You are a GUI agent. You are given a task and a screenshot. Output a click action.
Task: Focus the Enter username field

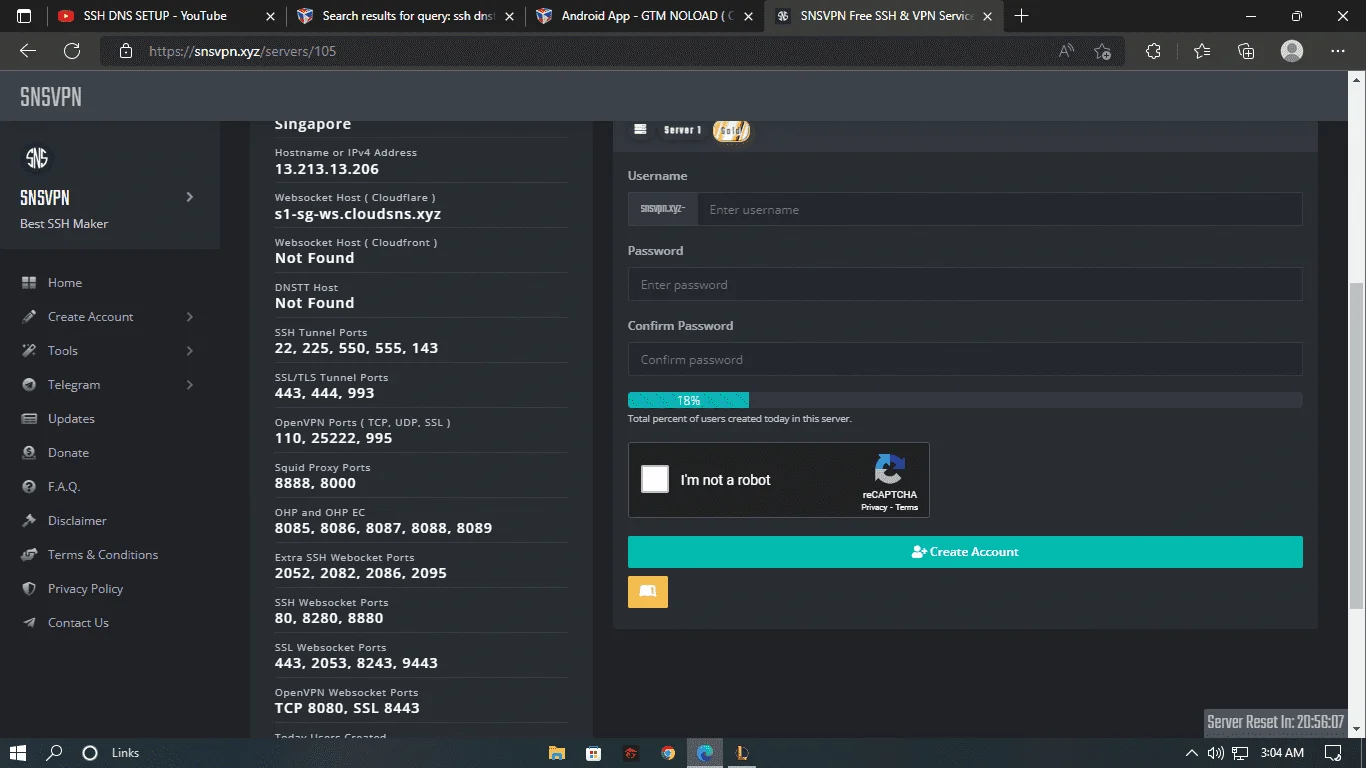999,210
